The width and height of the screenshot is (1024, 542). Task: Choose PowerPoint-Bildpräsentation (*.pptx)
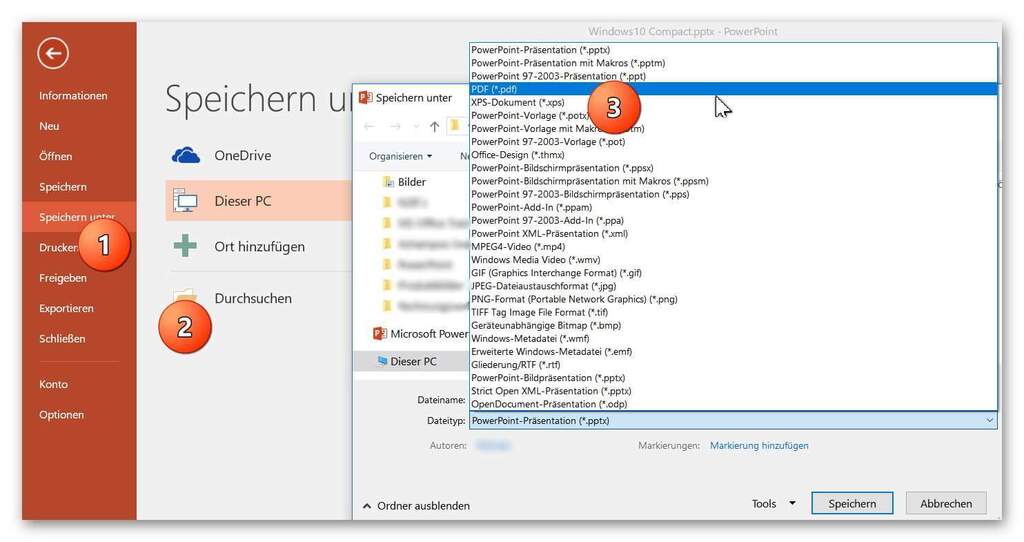733,377
